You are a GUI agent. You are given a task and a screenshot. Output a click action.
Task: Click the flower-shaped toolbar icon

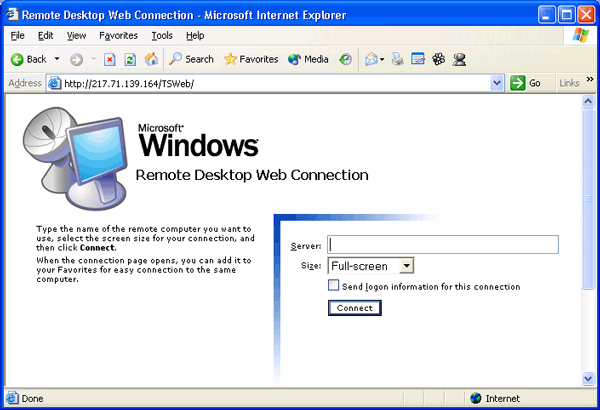click(x=439, y=59)
